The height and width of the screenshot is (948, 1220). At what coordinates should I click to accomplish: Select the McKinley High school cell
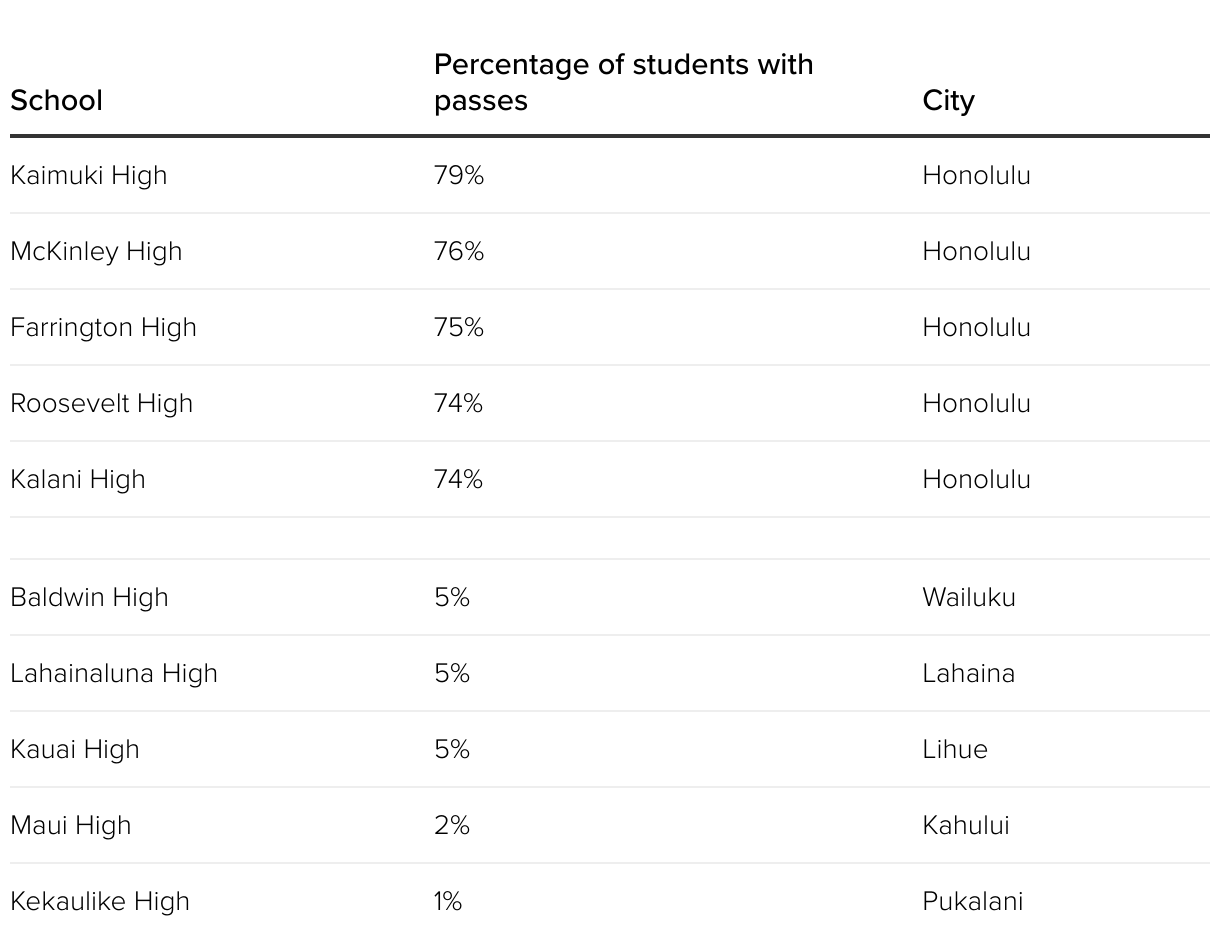pyautogui.click(x=96, y=251)
